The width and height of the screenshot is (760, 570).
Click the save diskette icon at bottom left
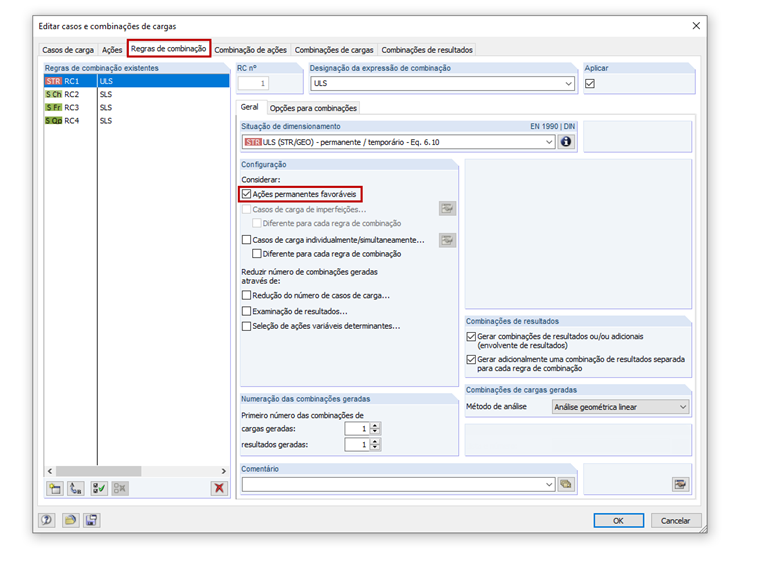tap(91, 520)
